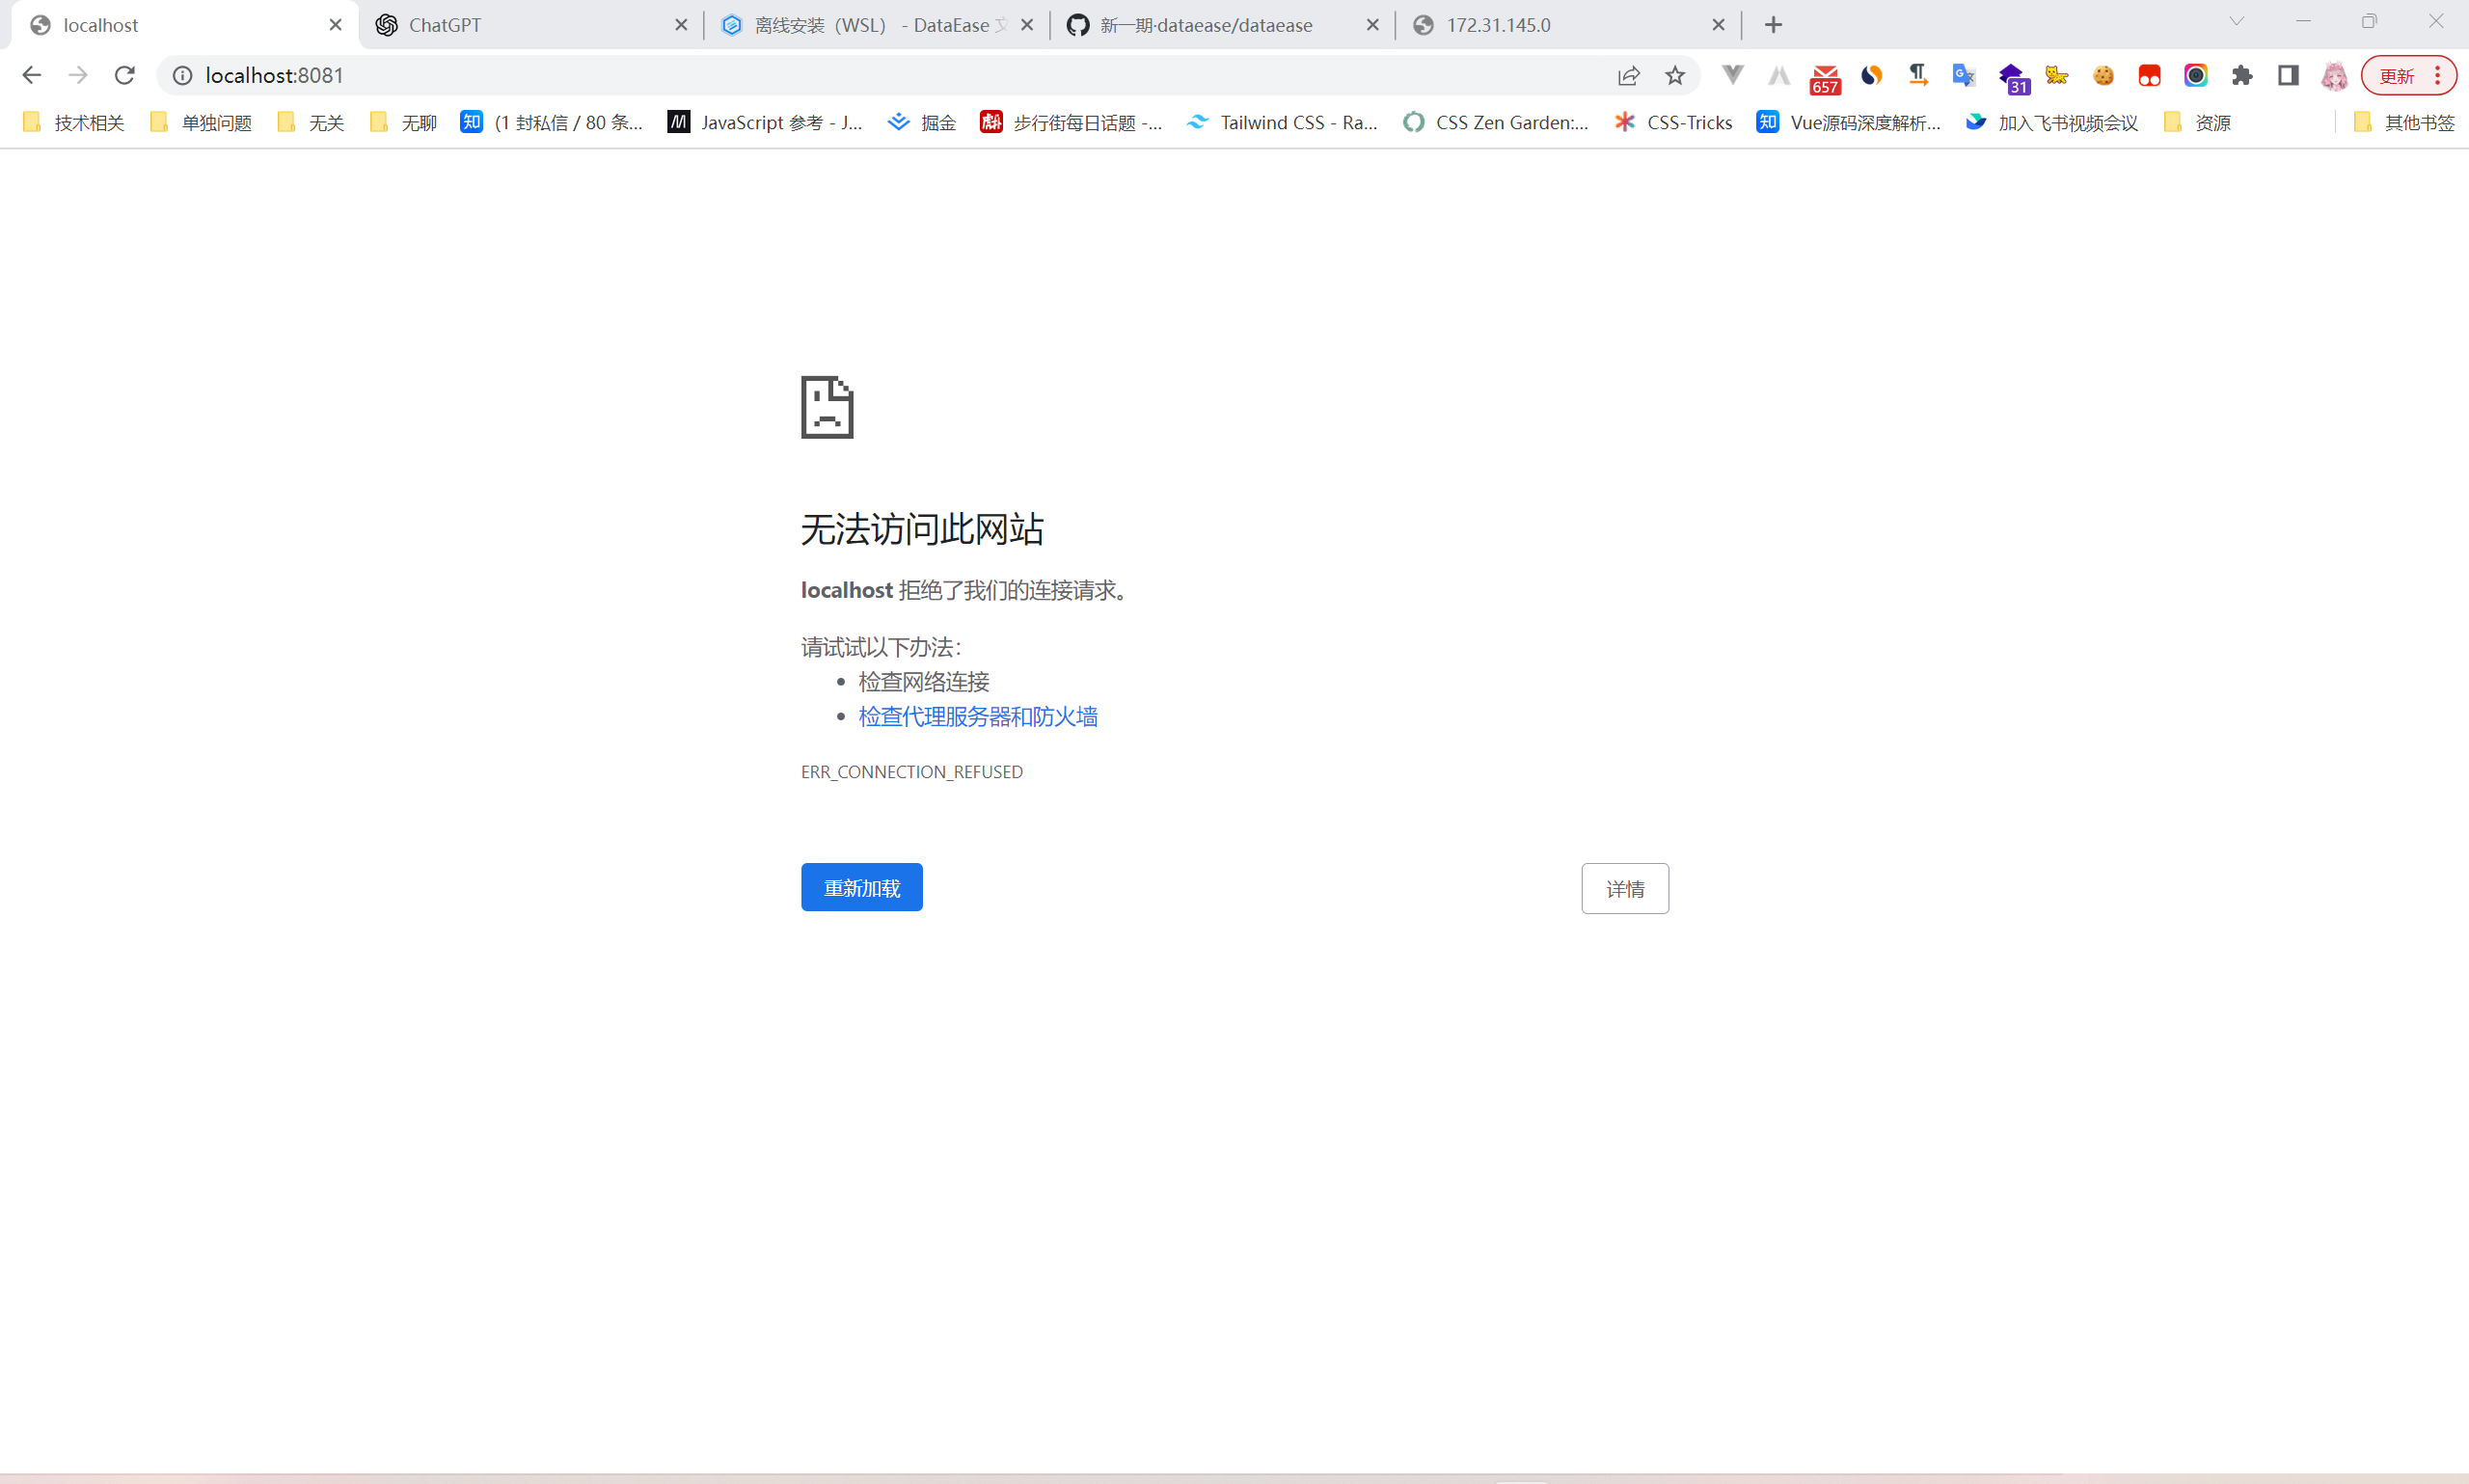Bookmark this page with the star icon

click(1676, 75)
